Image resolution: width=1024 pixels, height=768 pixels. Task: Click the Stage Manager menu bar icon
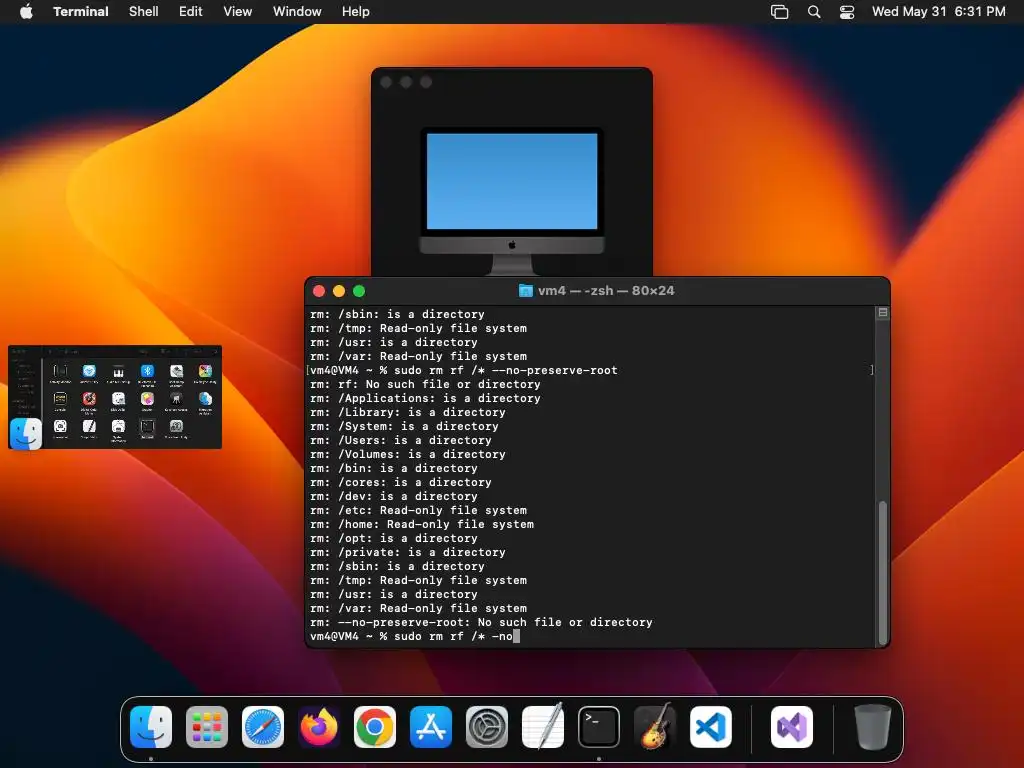pyautogui.click(x=780, y=12)
